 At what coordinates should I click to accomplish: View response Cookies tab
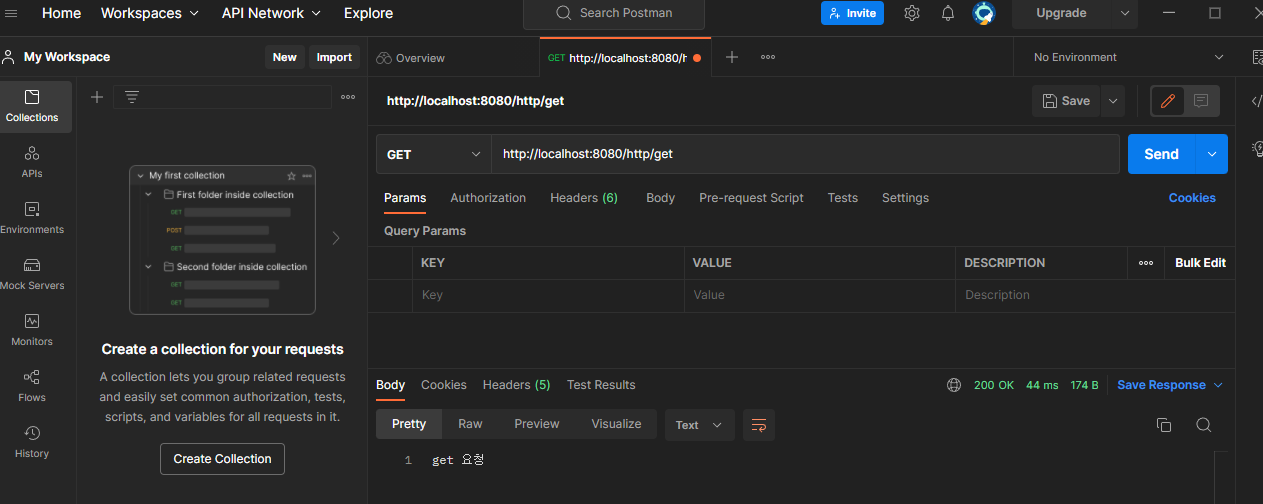(x=444, y=385)
